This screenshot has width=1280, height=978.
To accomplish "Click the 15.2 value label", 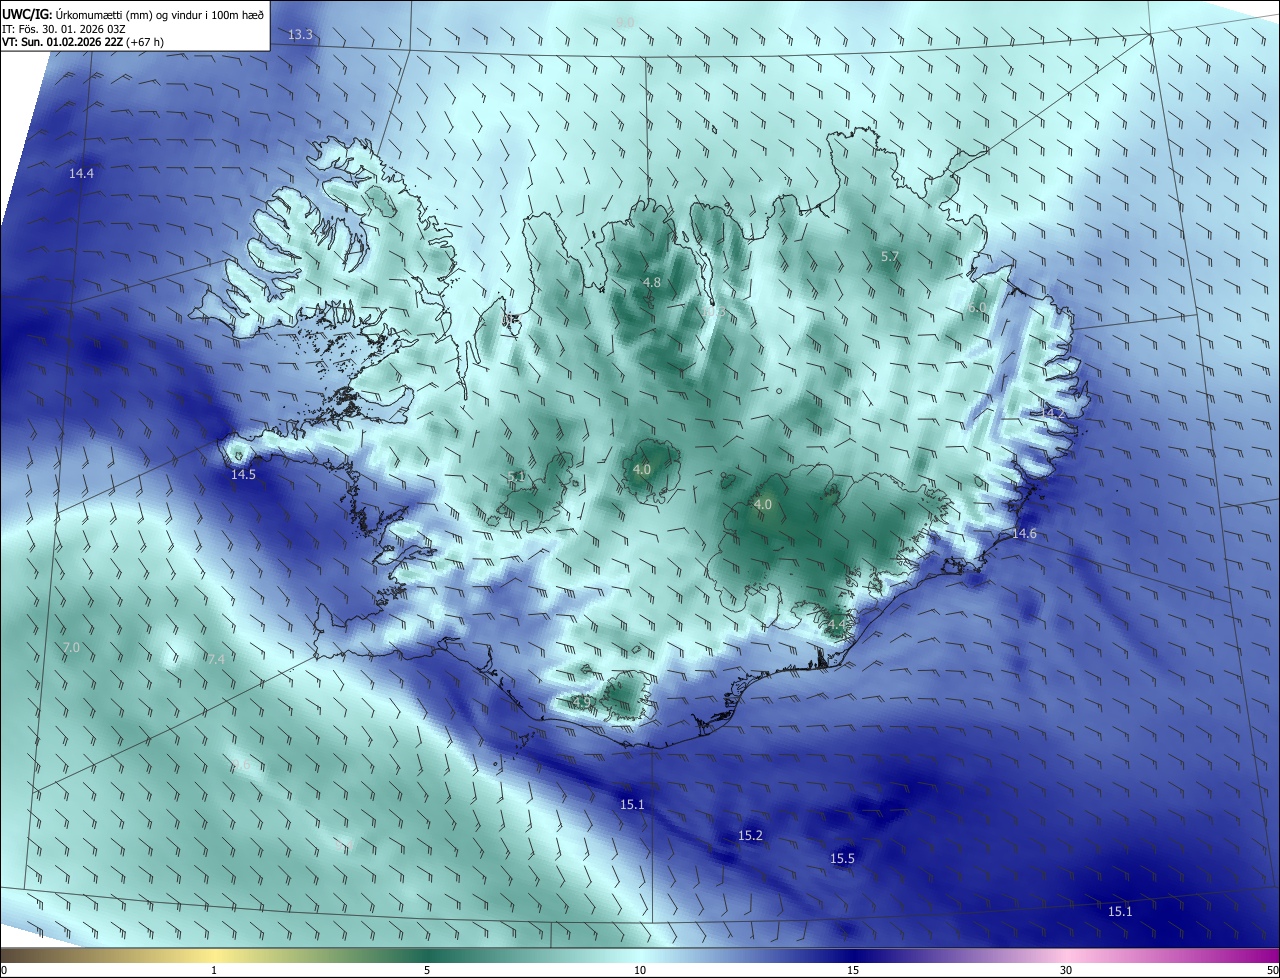I will point(750,836).
